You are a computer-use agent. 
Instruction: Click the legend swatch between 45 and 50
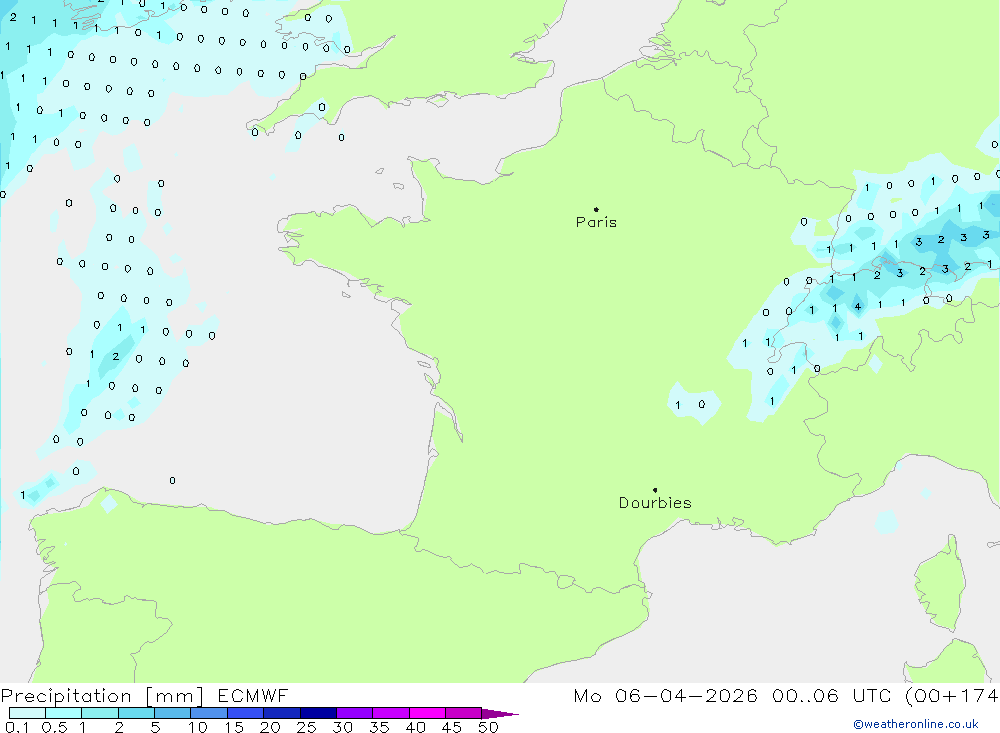point(464,713)
